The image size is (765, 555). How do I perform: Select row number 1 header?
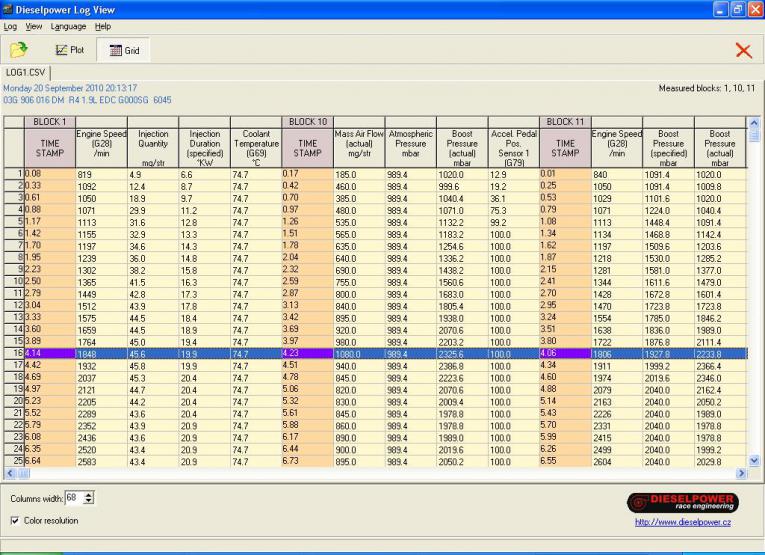point(14,174)
